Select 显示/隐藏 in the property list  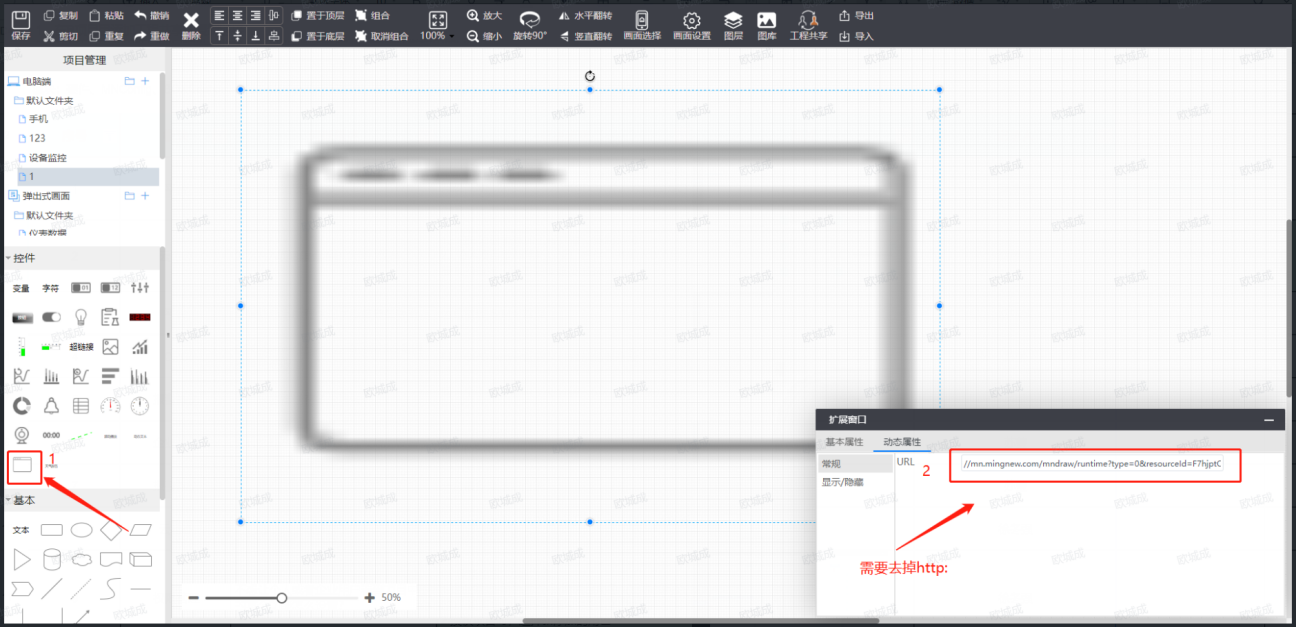843,482
